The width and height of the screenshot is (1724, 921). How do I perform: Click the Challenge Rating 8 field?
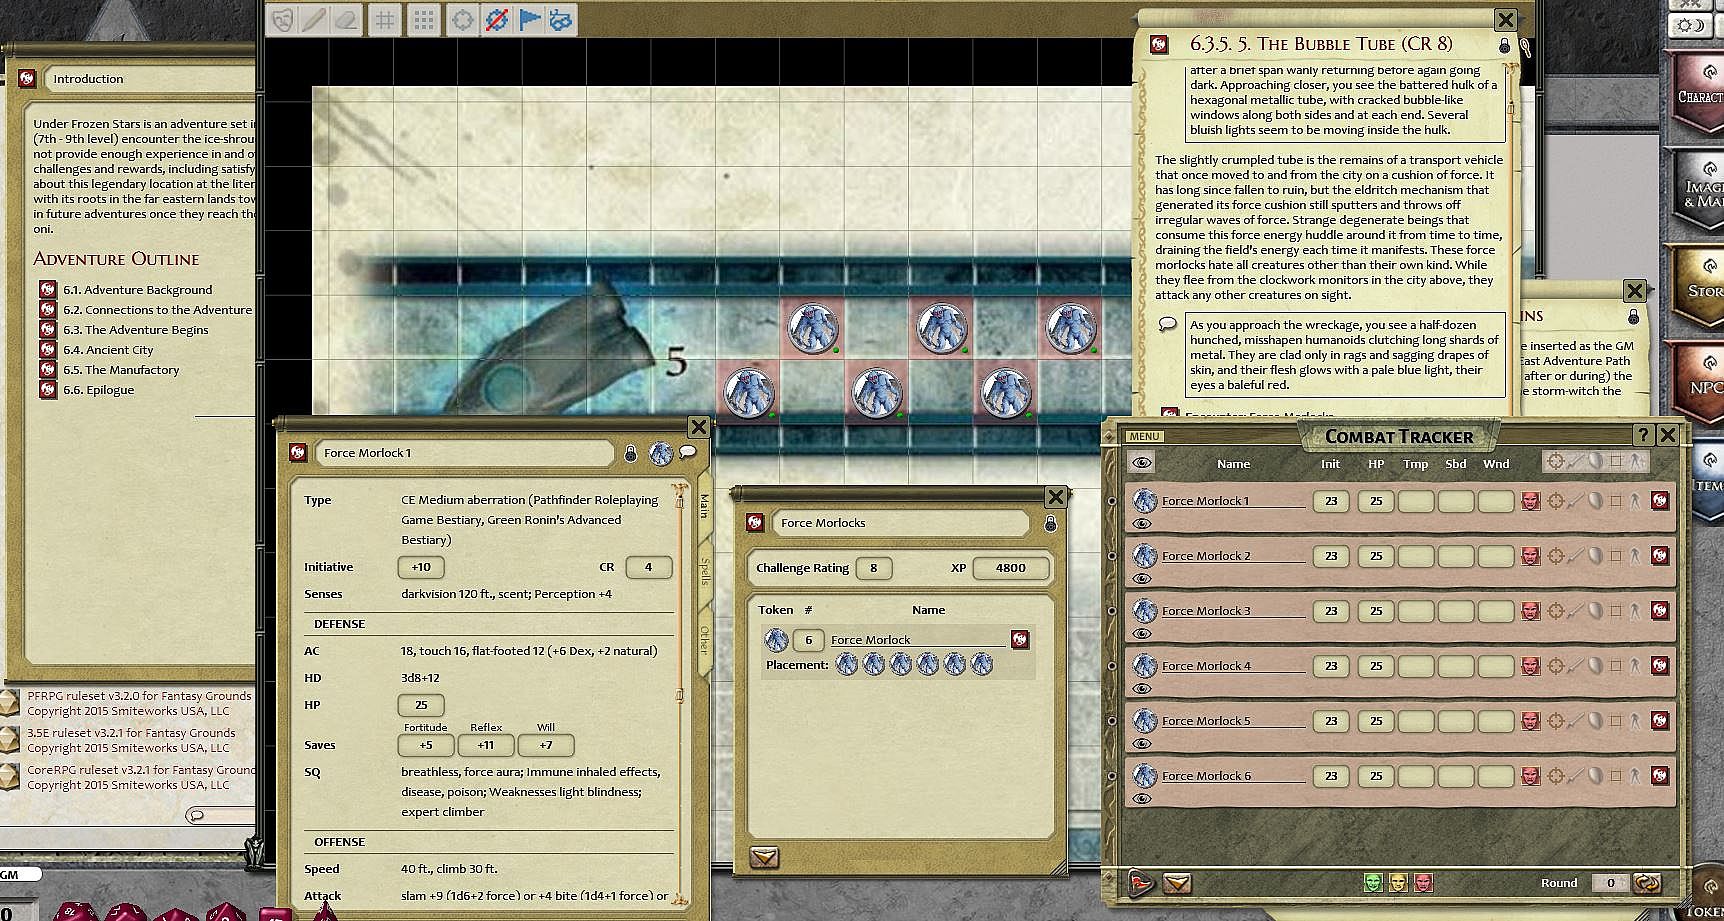pyautogui.click(x=873, y=568)
